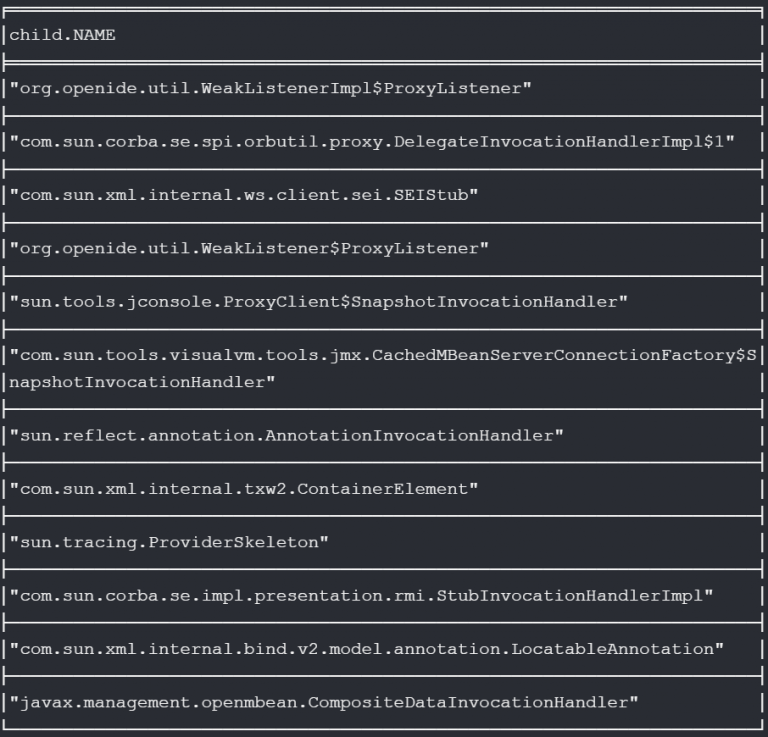The height and width of the screenshot is (737, 768).
Task: Click the DelegateInvocationHandlerImpl$1 row
Action: pyautogui.click(x=372, y=141)
